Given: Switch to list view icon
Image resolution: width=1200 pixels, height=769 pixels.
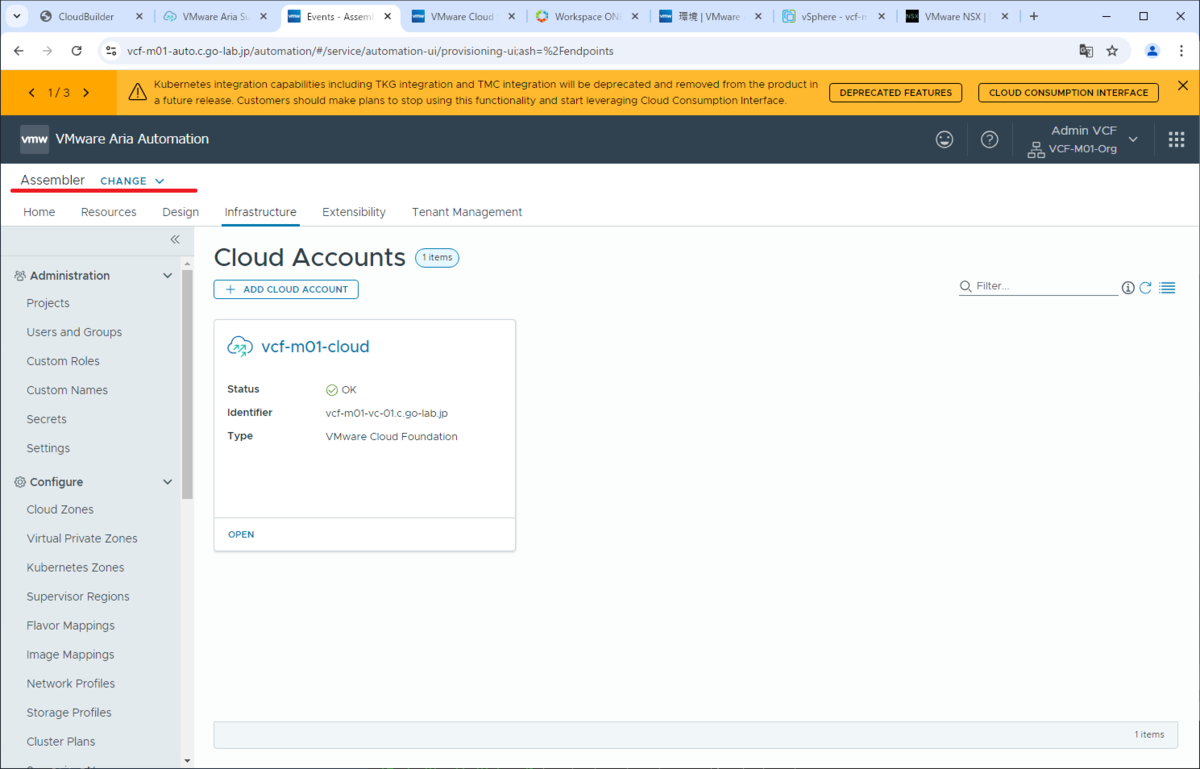Looking at the screenshot, I should tap(1167, 287).
